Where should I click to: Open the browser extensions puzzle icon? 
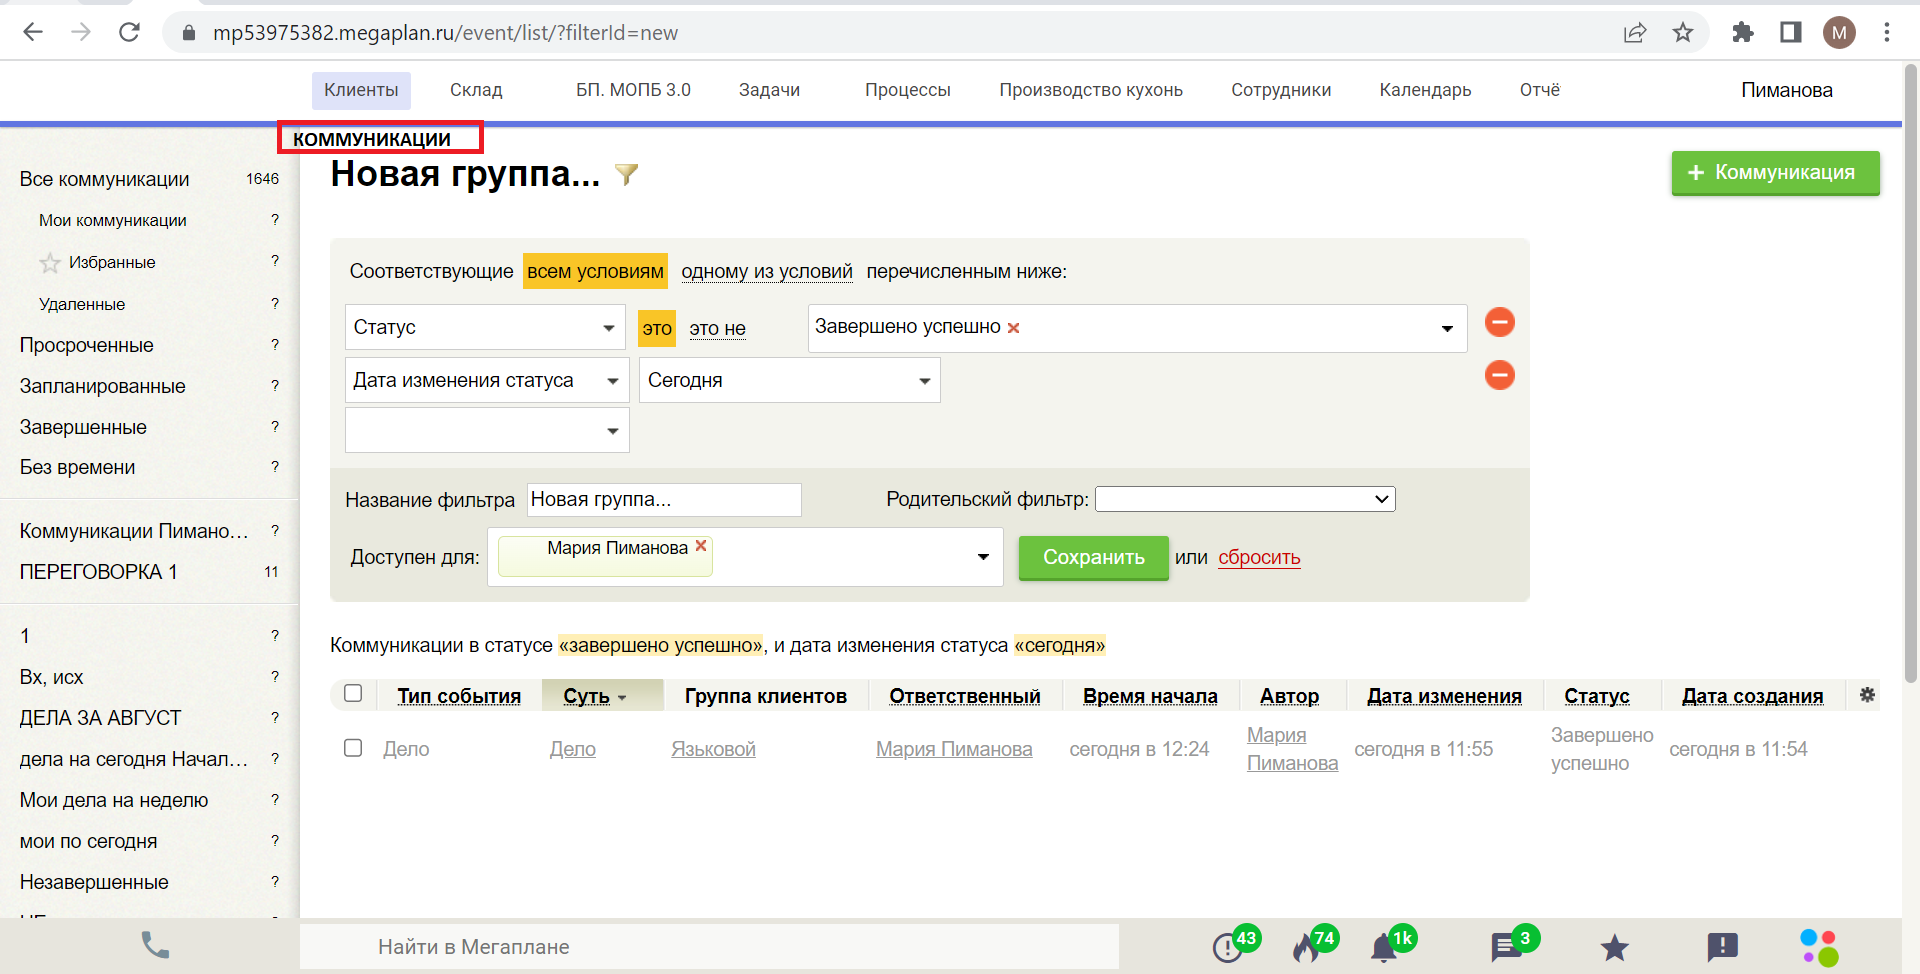(1743, 32)
